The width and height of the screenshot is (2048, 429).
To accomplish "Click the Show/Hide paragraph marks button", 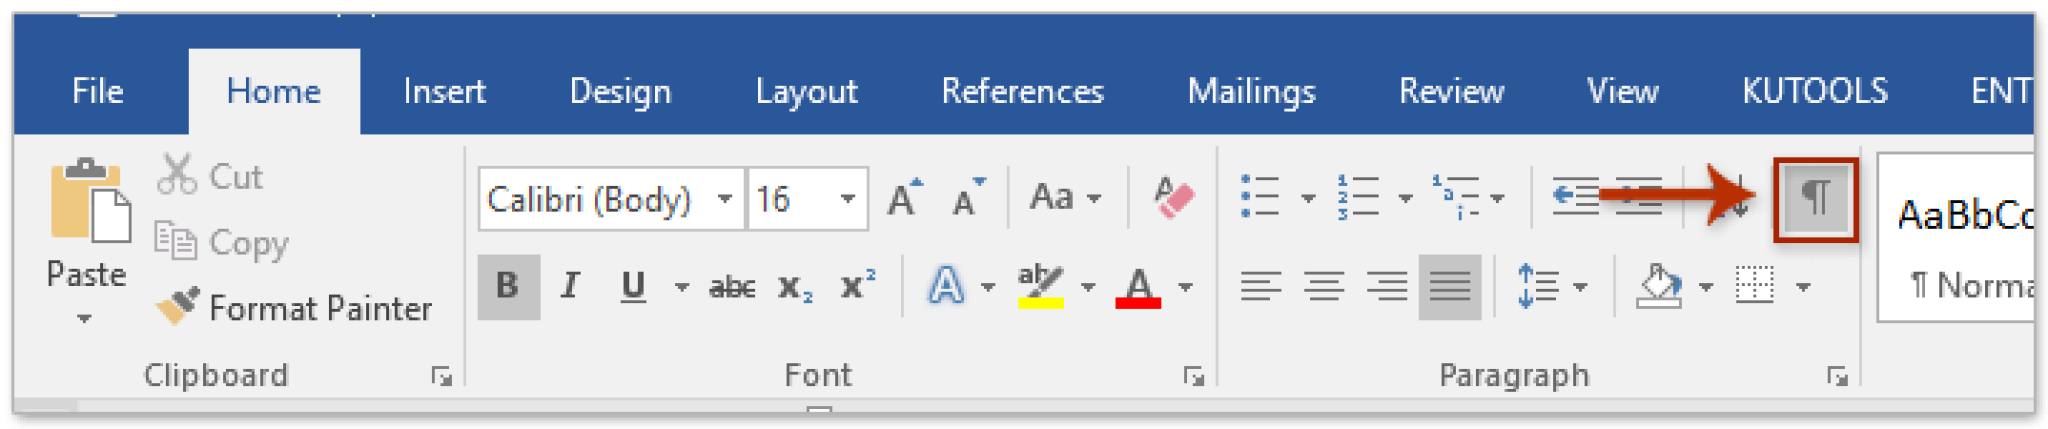I will tap(1816, 199).
